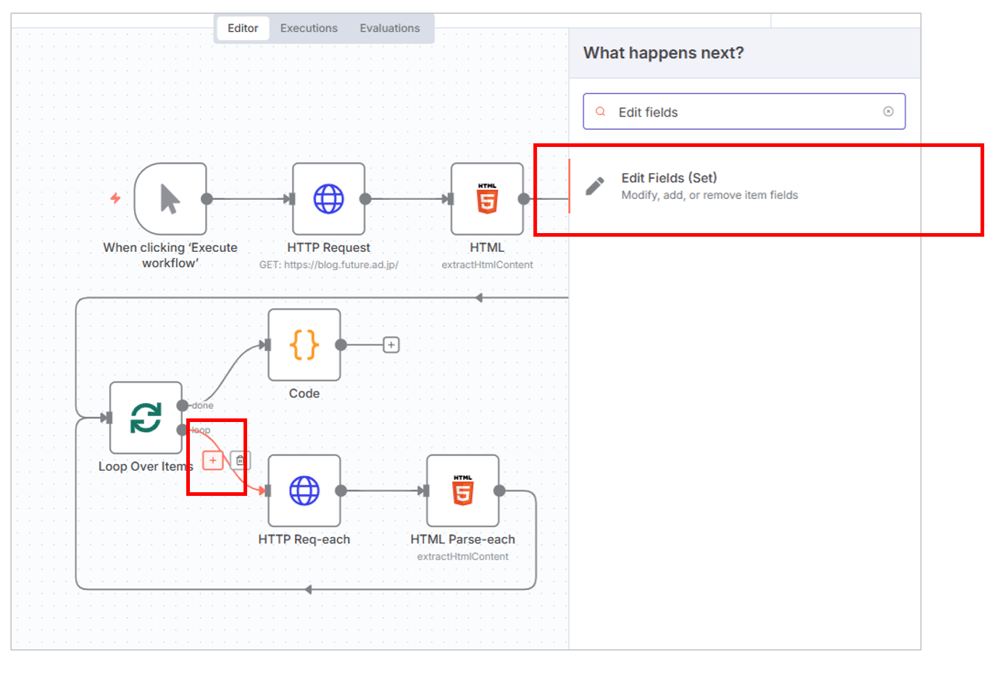Click the lightning bolt trigger indicator
Viewport: 1000px width, 679px height.
coord(115,199)
